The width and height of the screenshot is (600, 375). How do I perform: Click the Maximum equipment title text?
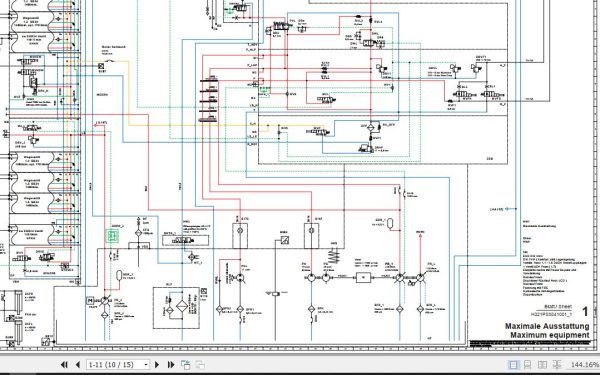click(549, 335)
